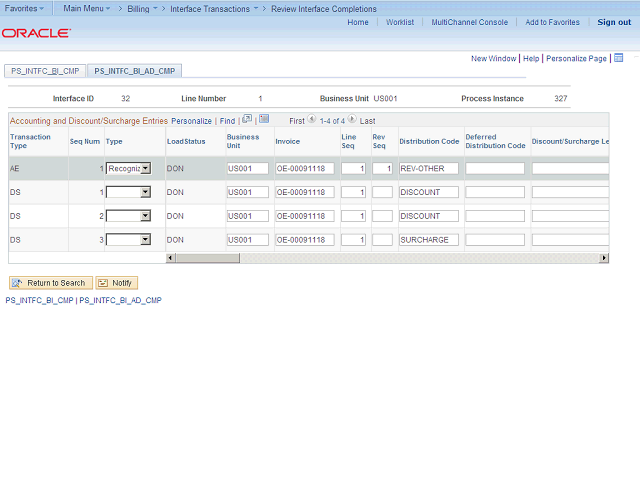Click the Oracle logo
Viewport: 640px width, 480px height.
36,33
